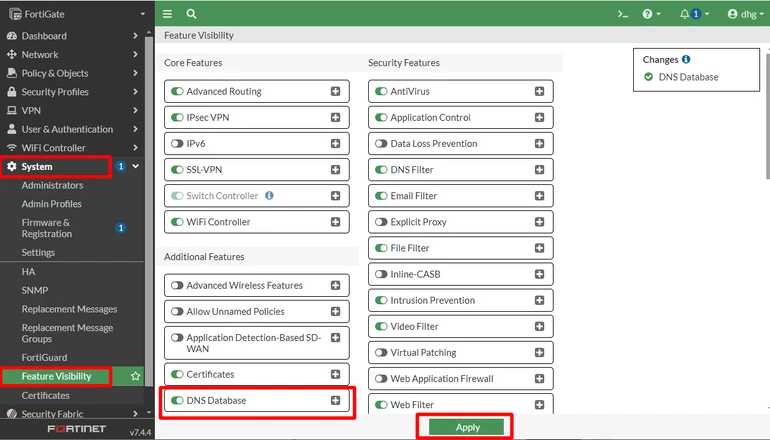The width and height of the screenshot is (770, 440).
Task: Open the FortiGuard page
Action: pos(44,358)
